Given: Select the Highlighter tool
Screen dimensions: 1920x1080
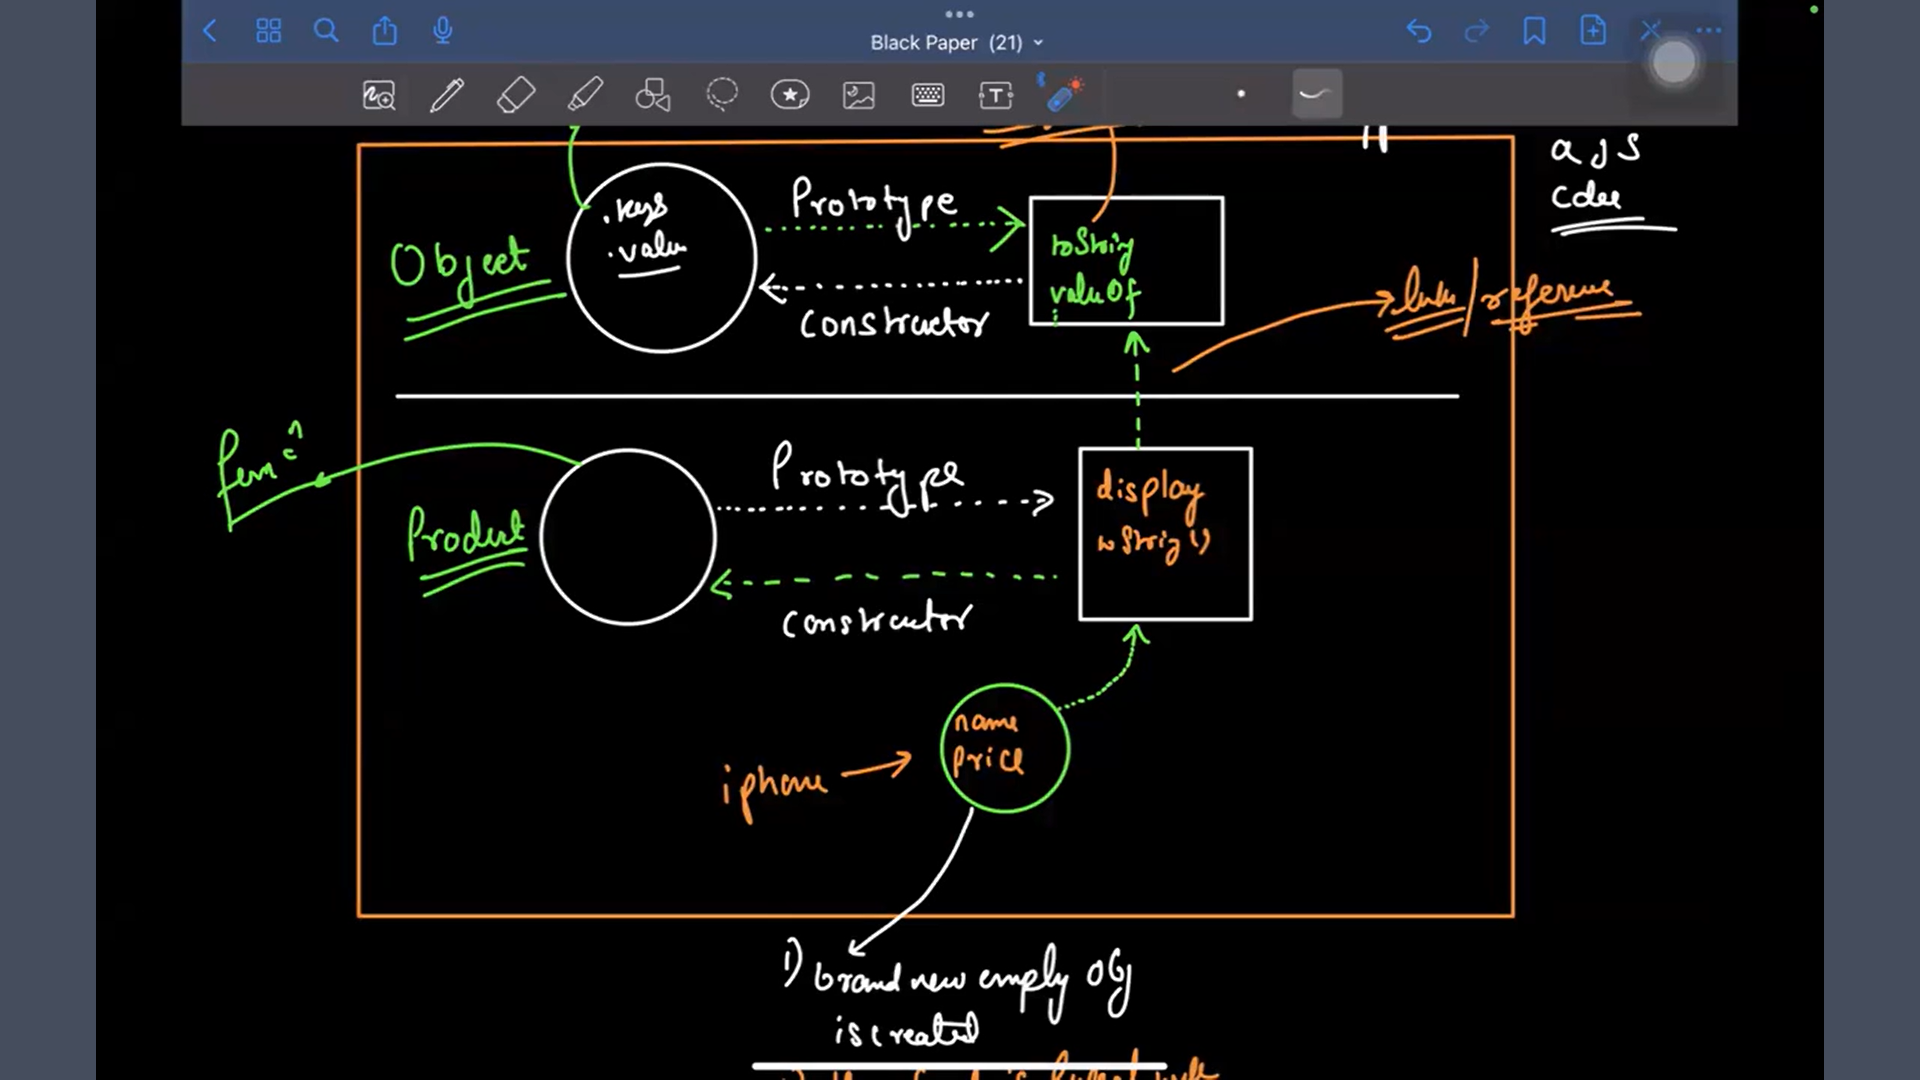Looking at the screenshot, I should pos(585,95).
